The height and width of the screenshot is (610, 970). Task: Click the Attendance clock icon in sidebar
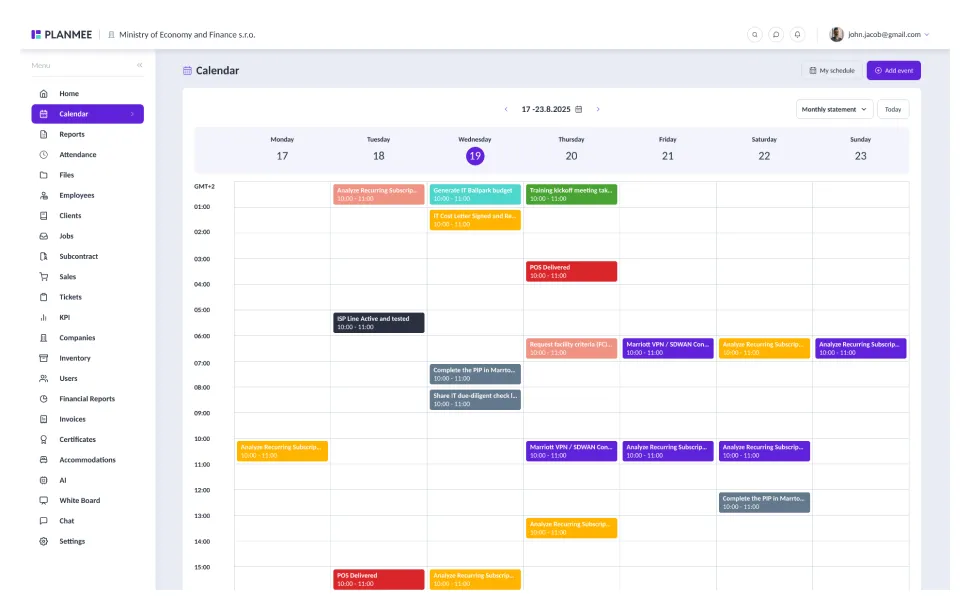click(x=43, y=155)
